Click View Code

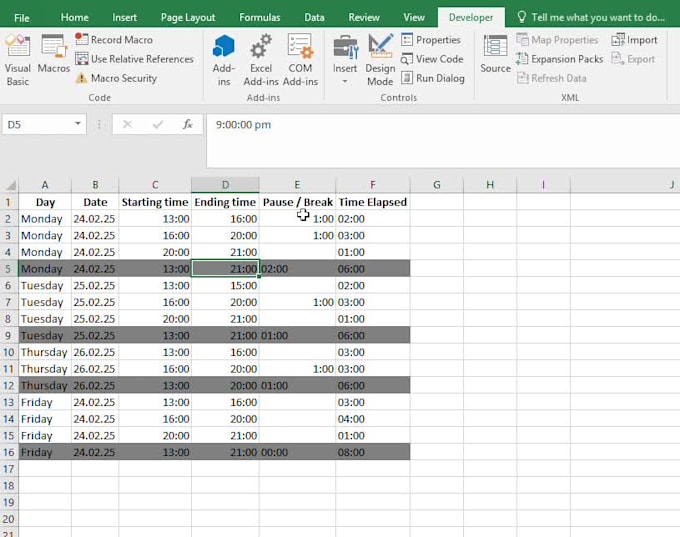tap(432, 59)
